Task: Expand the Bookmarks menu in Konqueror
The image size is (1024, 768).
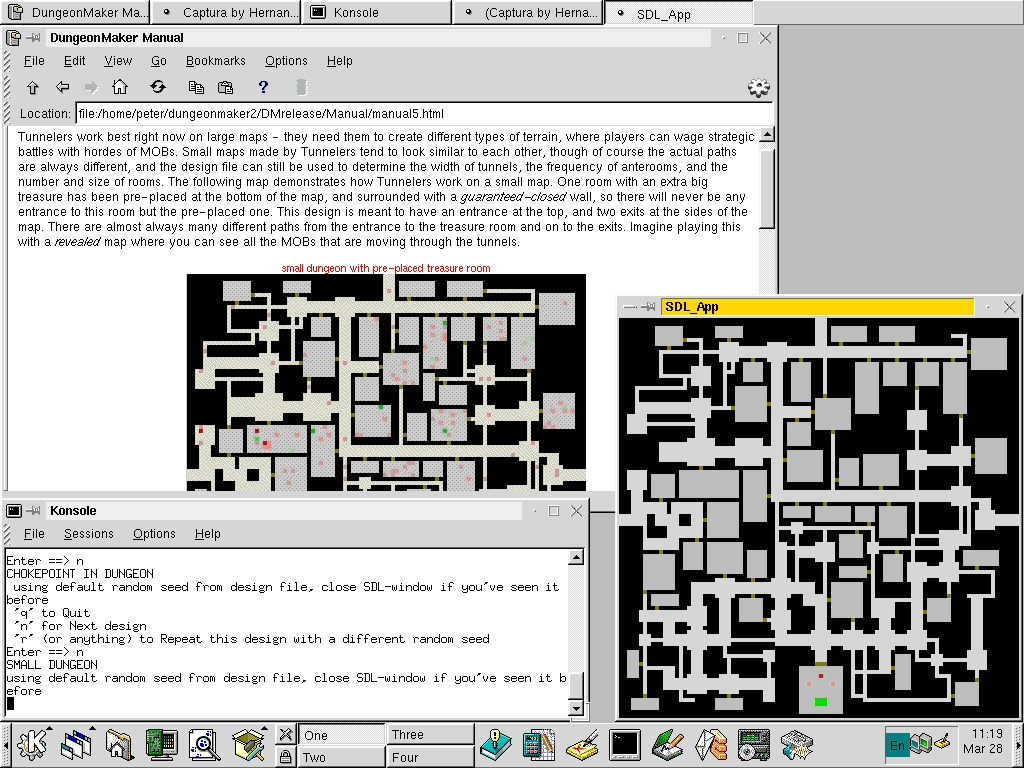Action: click(215, 61)
